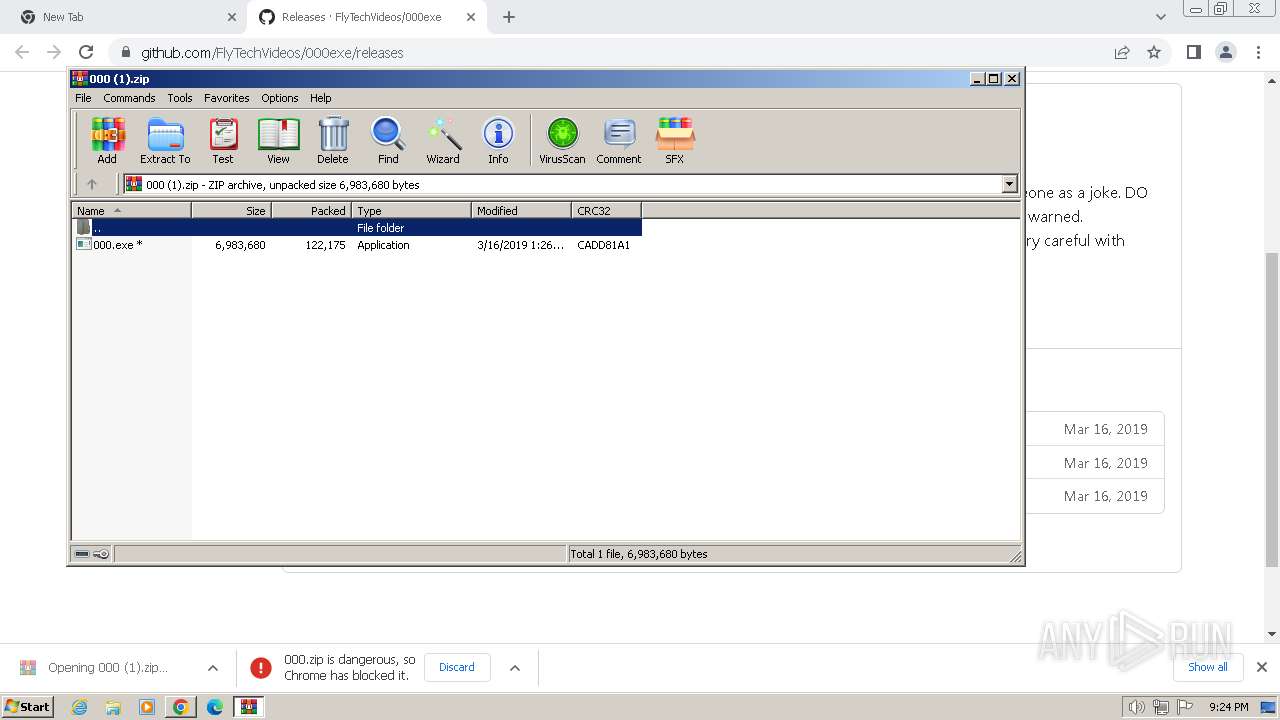Share this page icon in address bar
Image resolution: width=1280 pixels, height=720 pixels.
1122,52
